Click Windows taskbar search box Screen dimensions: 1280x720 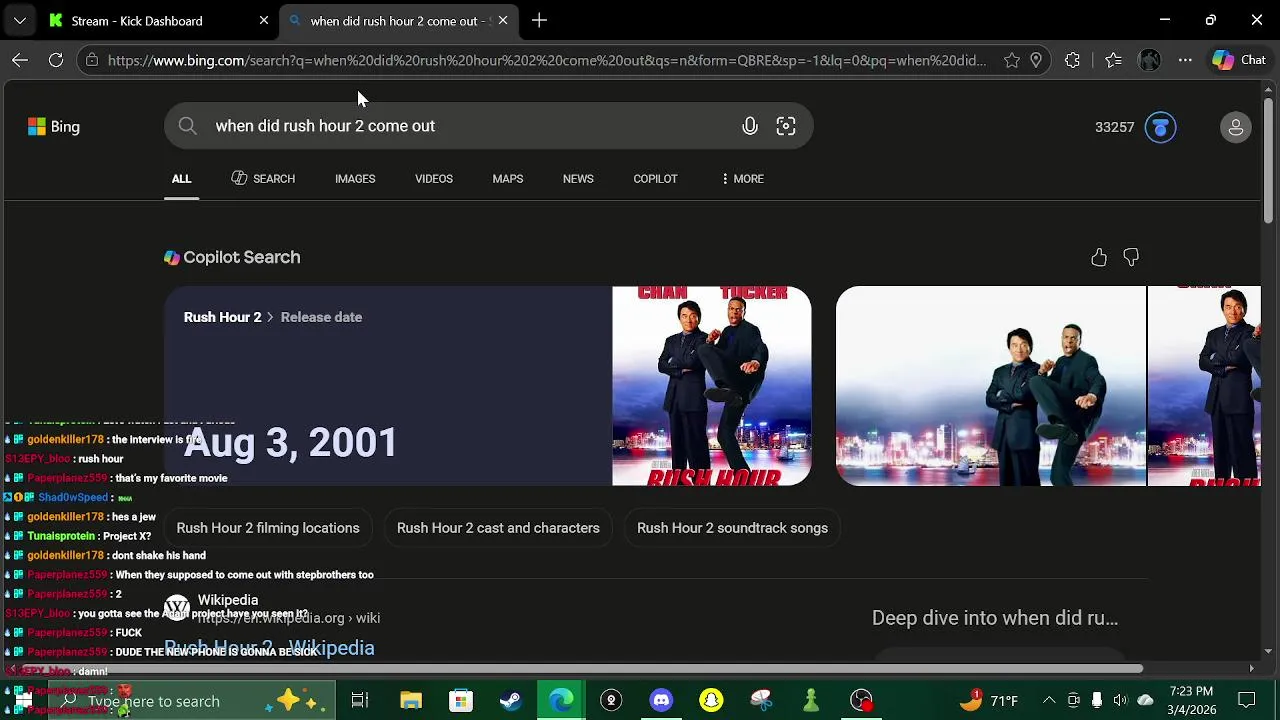(x=190, y=701)
